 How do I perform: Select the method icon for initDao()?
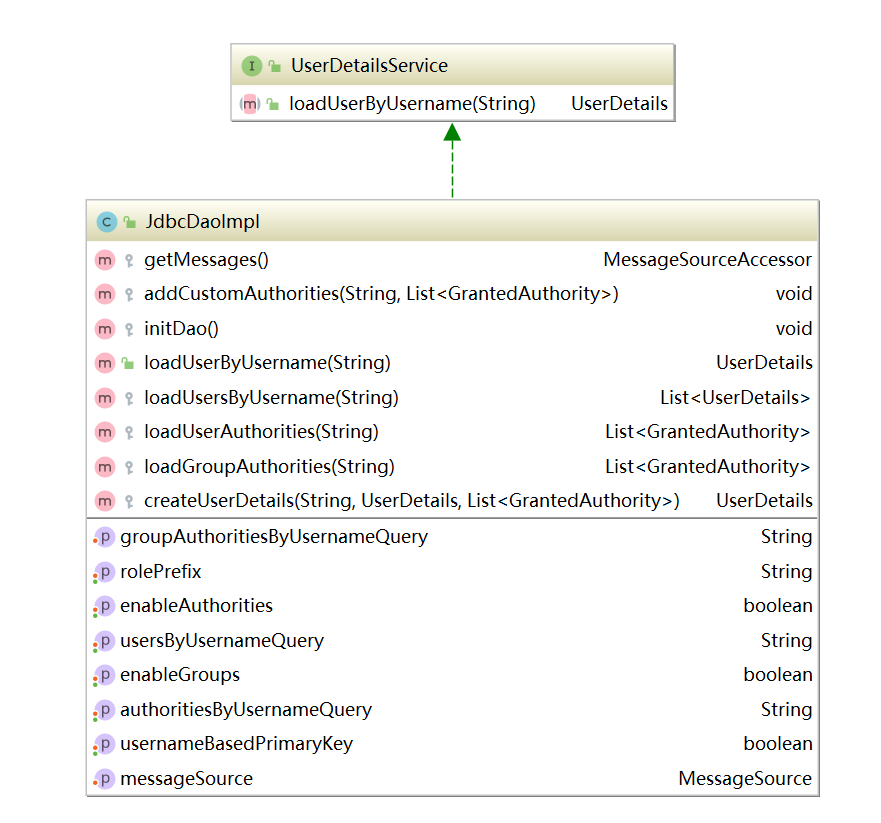pyautogui.click(x=105, y=328)
